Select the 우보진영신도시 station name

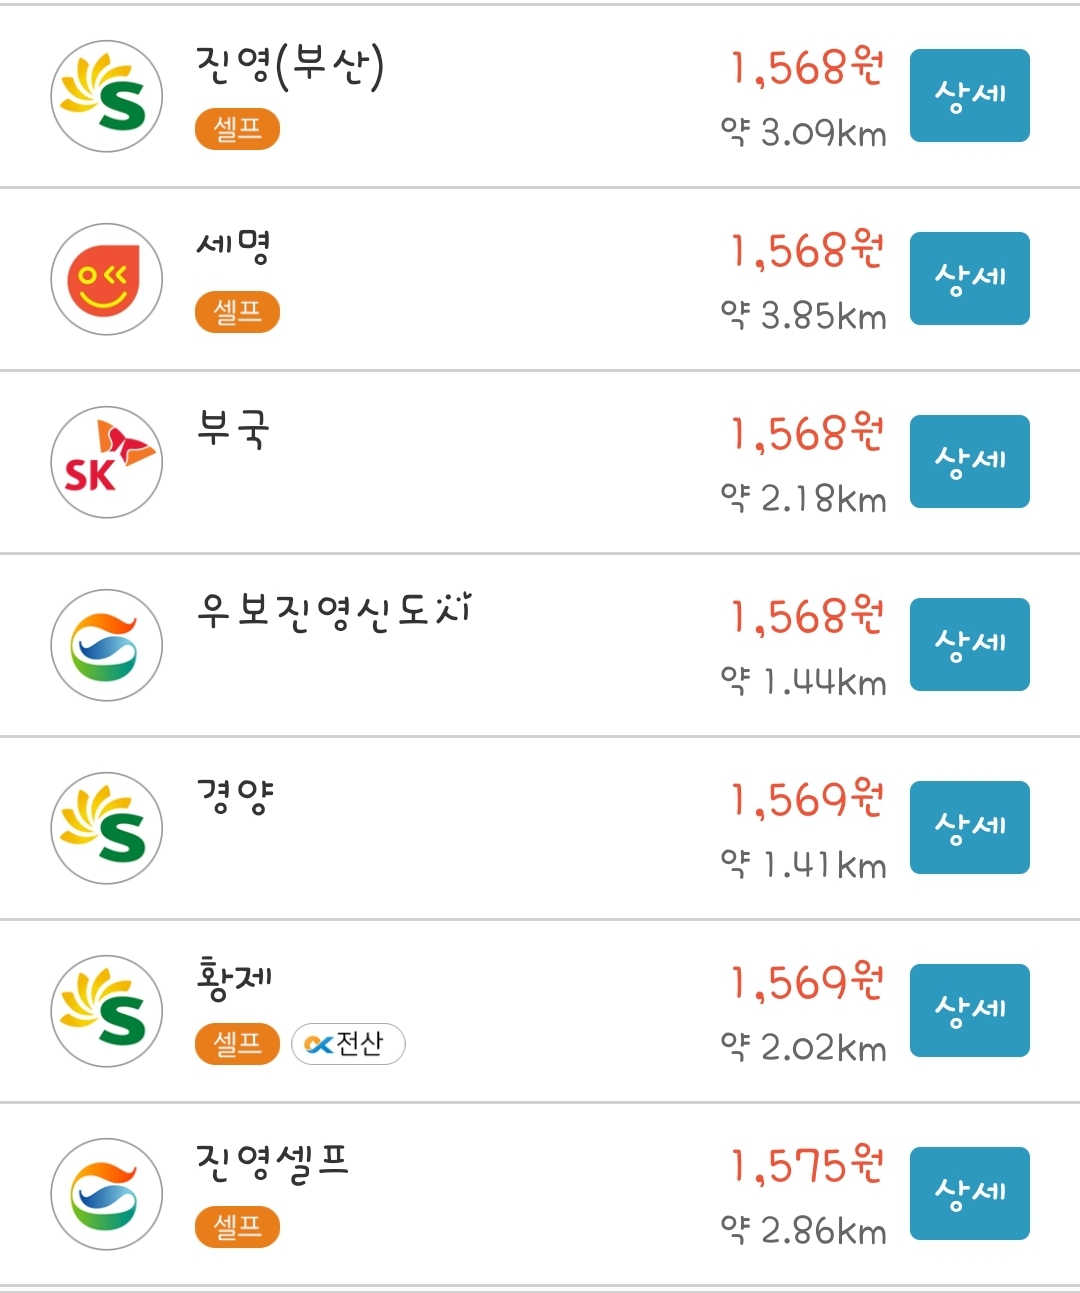334,610
